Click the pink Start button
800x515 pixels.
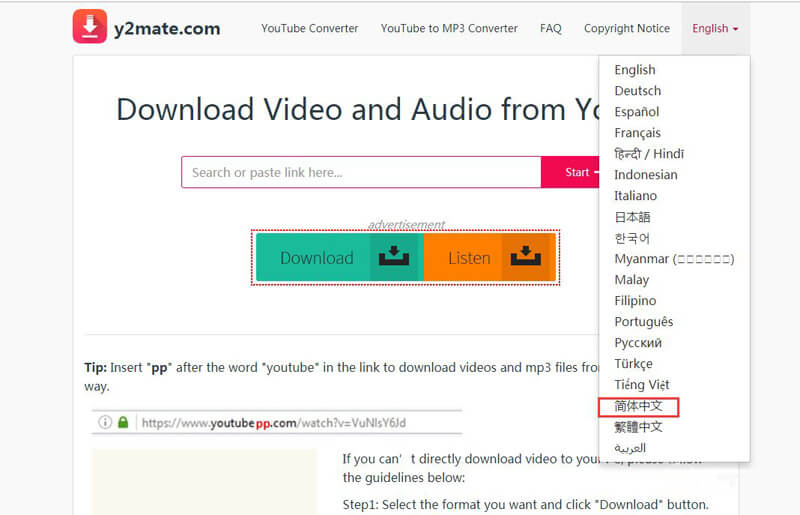click(x=570, y=173)
